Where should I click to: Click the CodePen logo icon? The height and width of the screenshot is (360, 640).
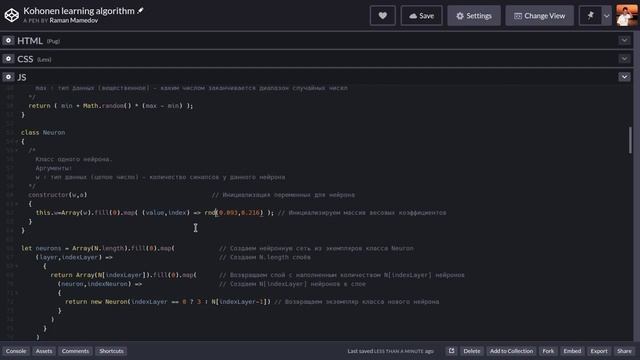coord(11,15)
